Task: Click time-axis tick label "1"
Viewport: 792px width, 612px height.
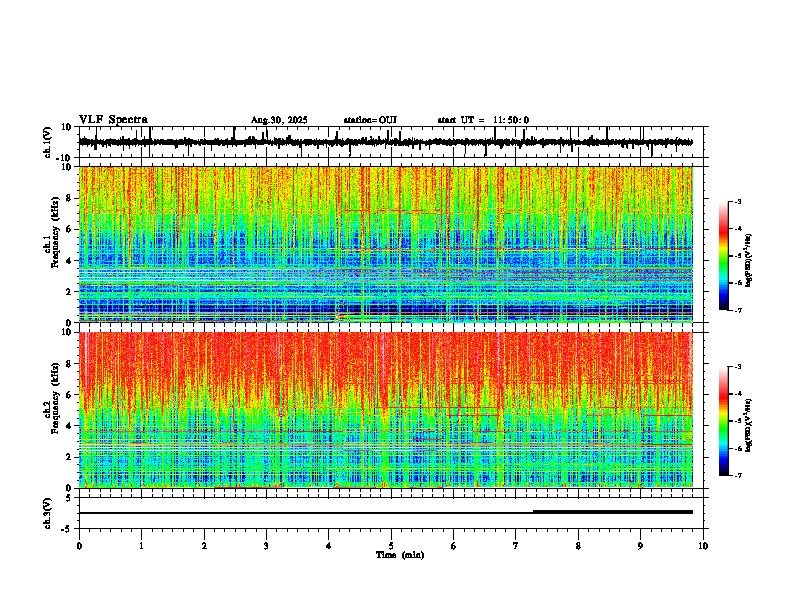Action: [x=141, y=546]
